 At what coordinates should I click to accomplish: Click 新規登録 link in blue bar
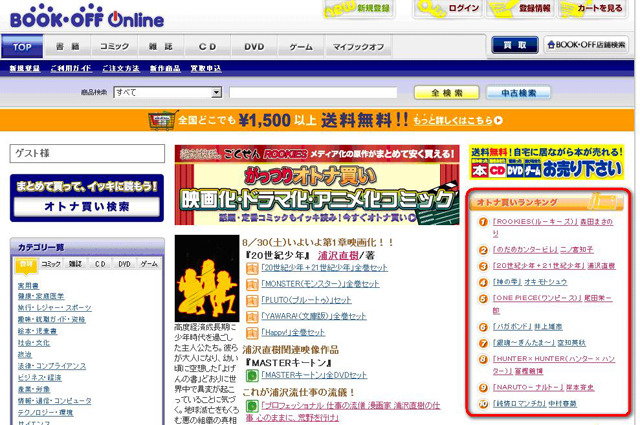25,68
